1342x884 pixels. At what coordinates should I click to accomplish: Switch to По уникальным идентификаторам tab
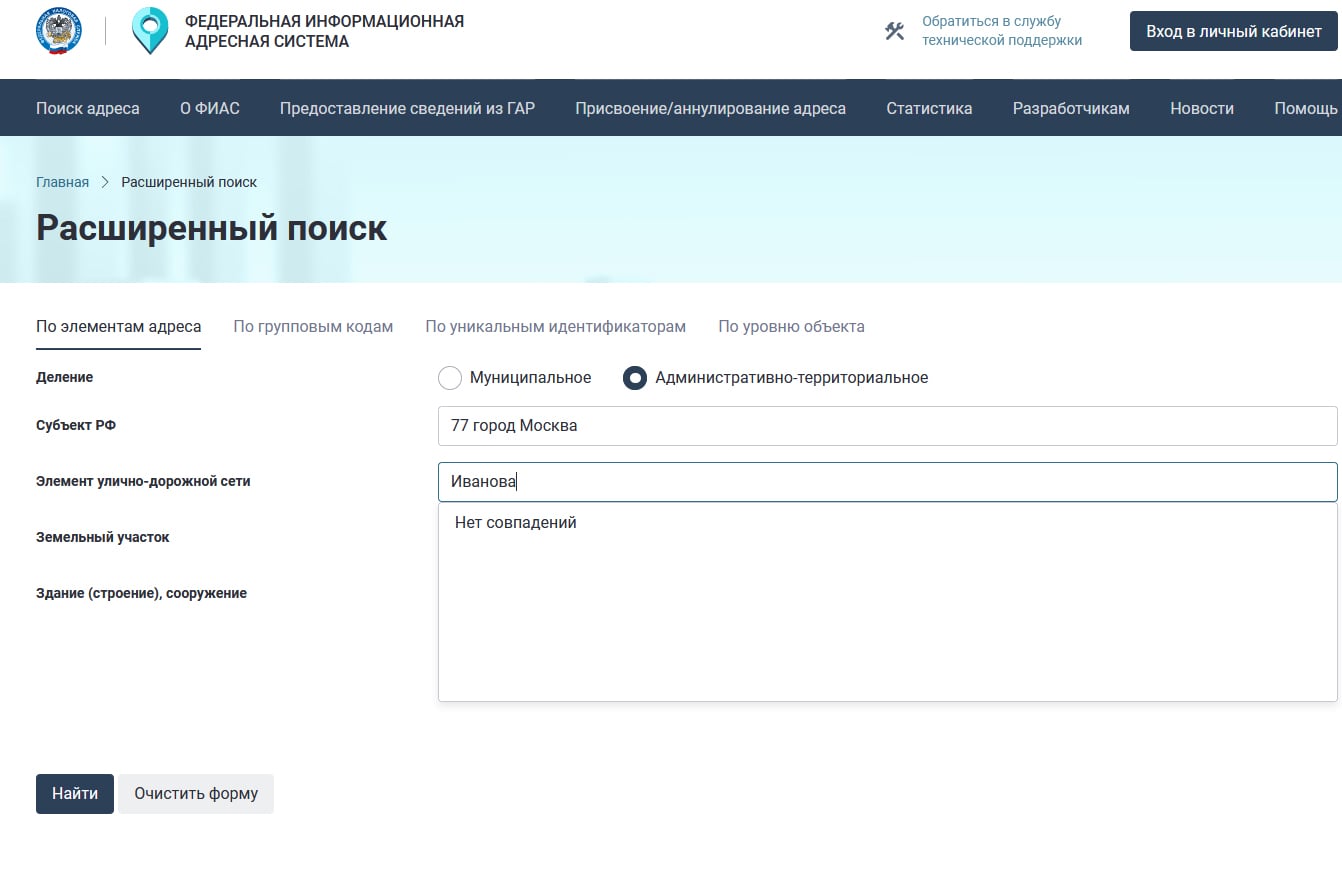pyautogui.click(x=555, y=327)
